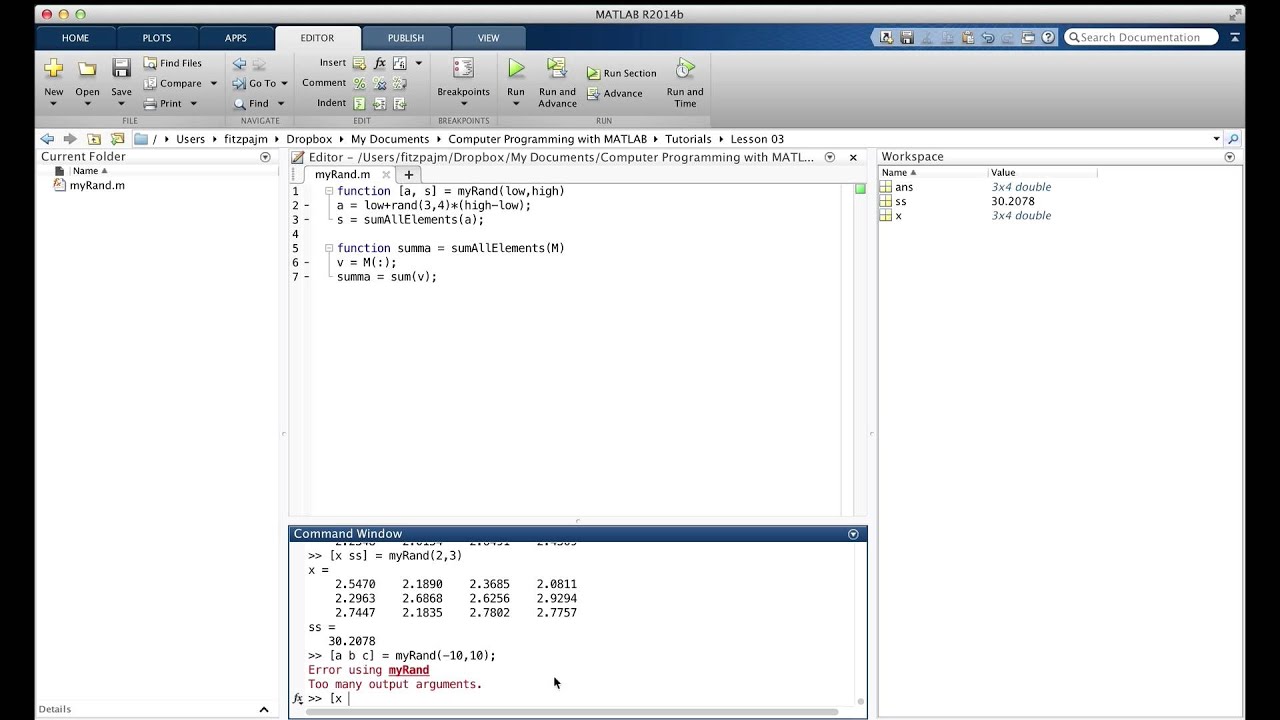The image size is (1280, 720).
Task: Open the Run button dropdown arrow
Action: pos(516,104)
